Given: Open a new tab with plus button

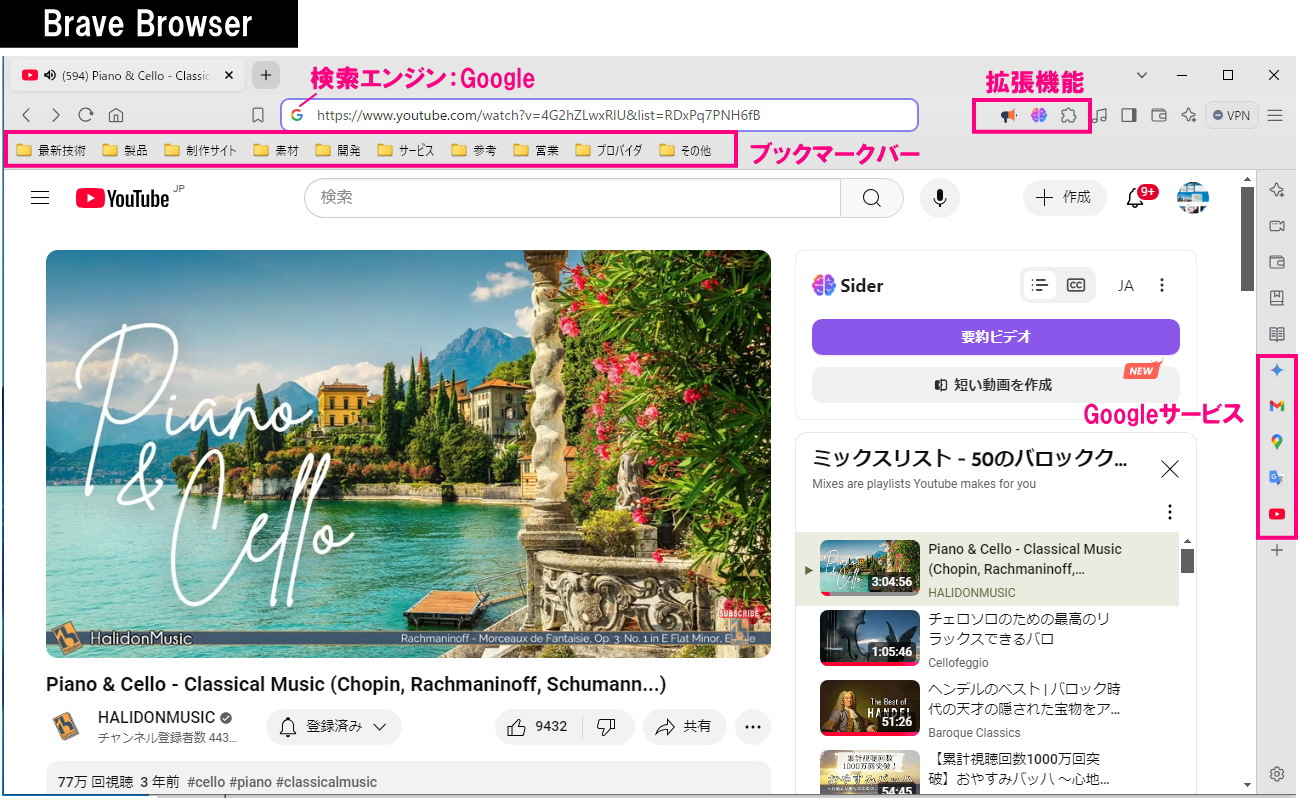Looking at the screenshot, I should (x=265, y=75).
